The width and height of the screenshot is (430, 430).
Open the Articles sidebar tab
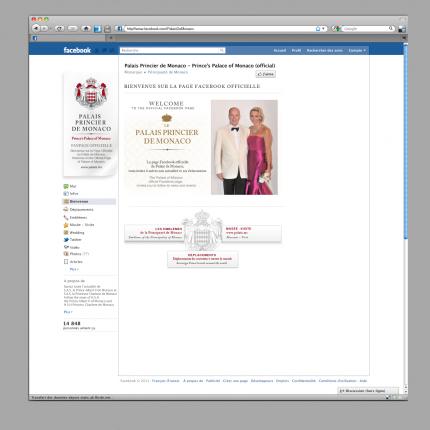pos(76,262)
